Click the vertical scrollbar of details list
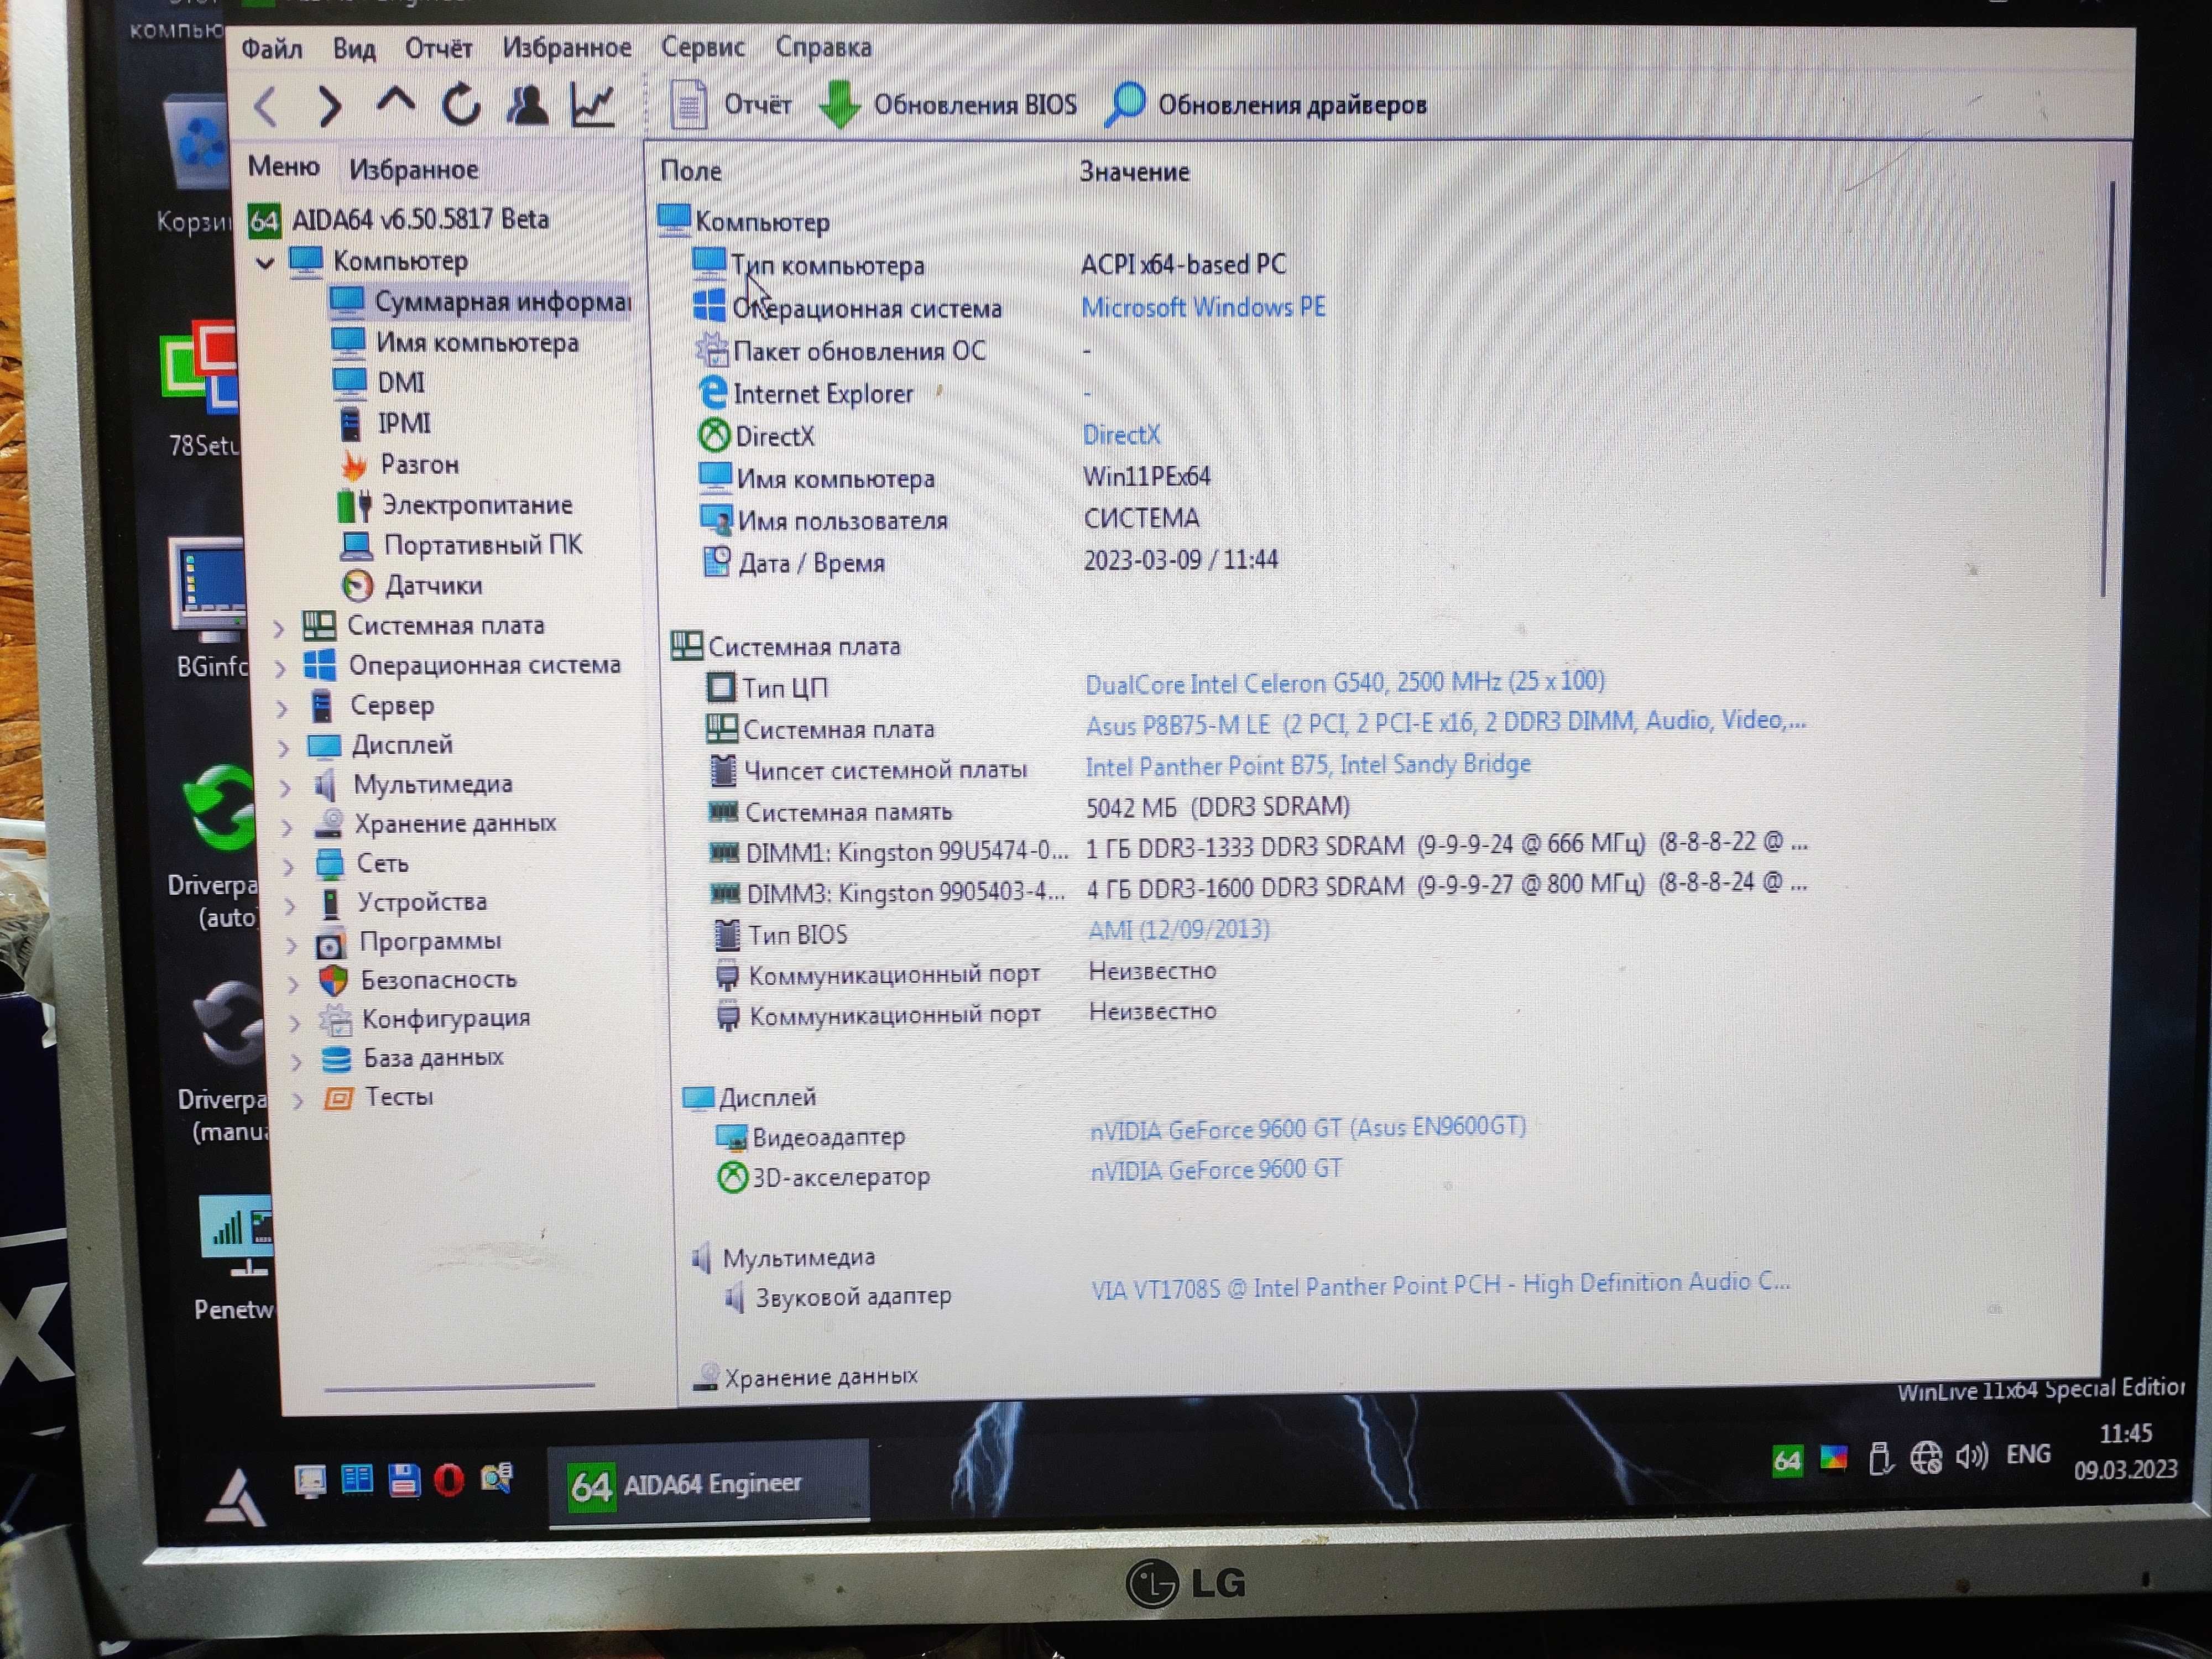 pyautogui.click(x=2107, y=390)
